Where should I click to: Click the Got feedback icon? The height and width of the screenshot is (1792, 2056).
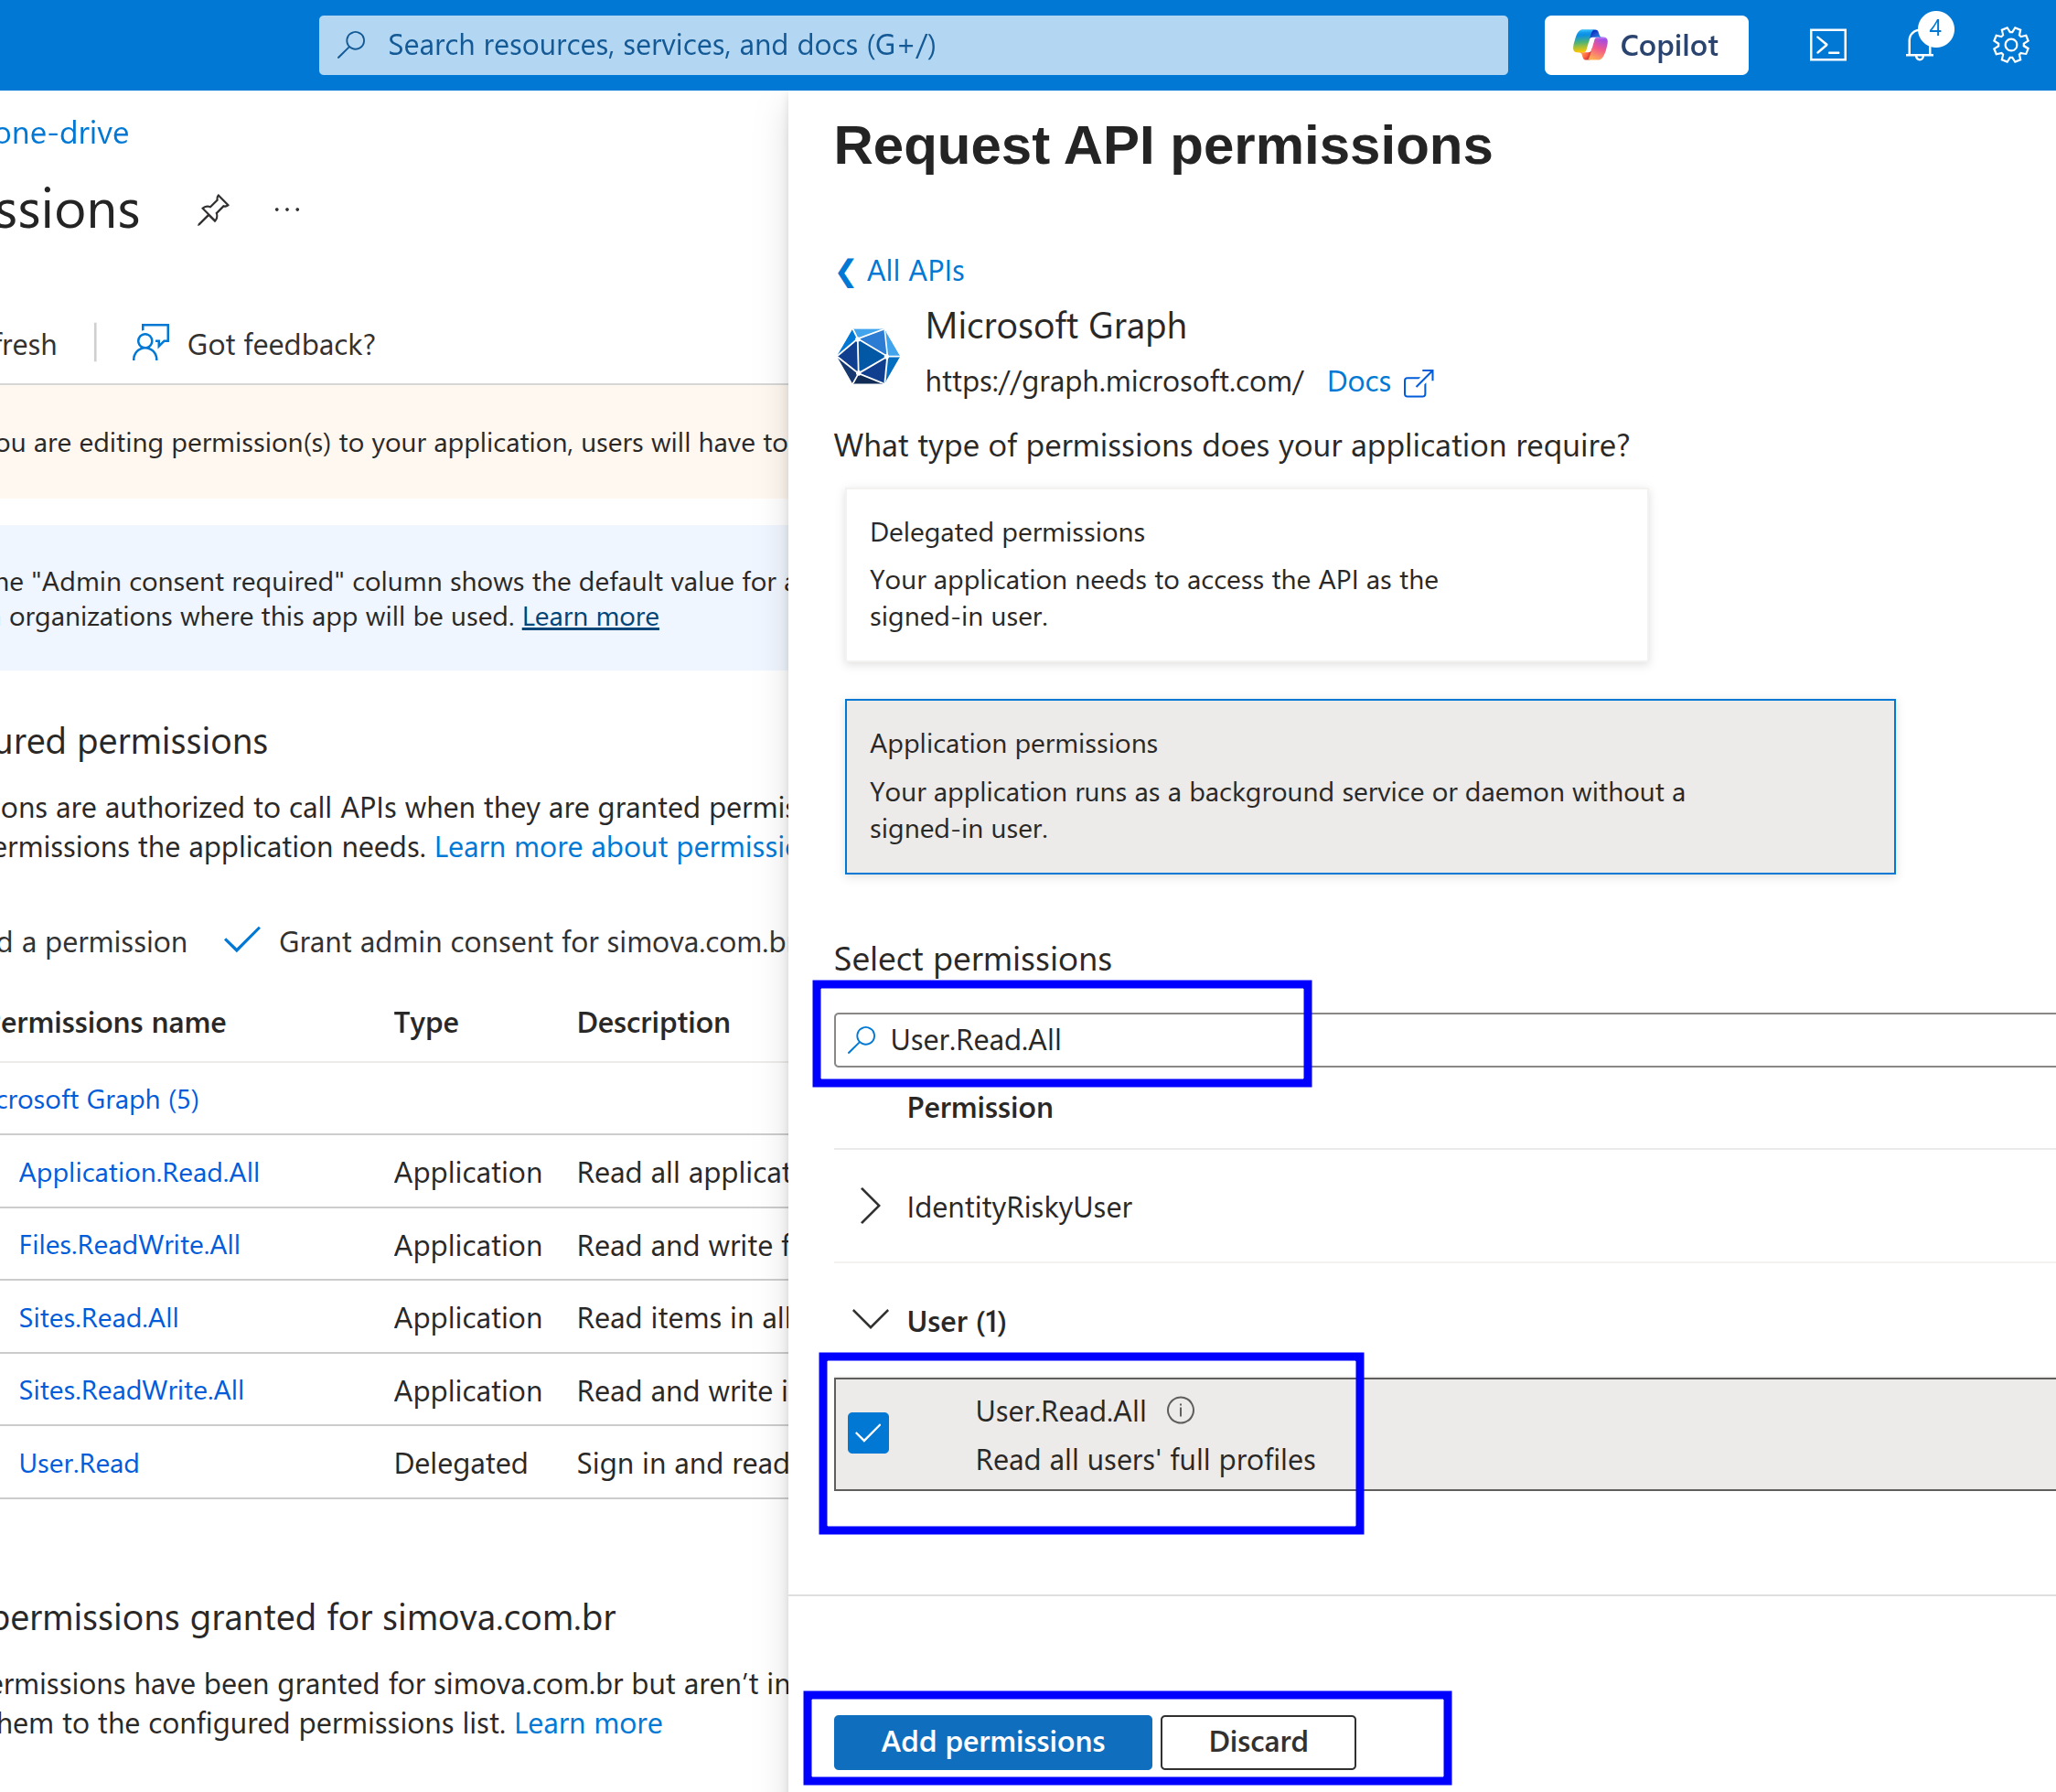click(x=151, y=344)
